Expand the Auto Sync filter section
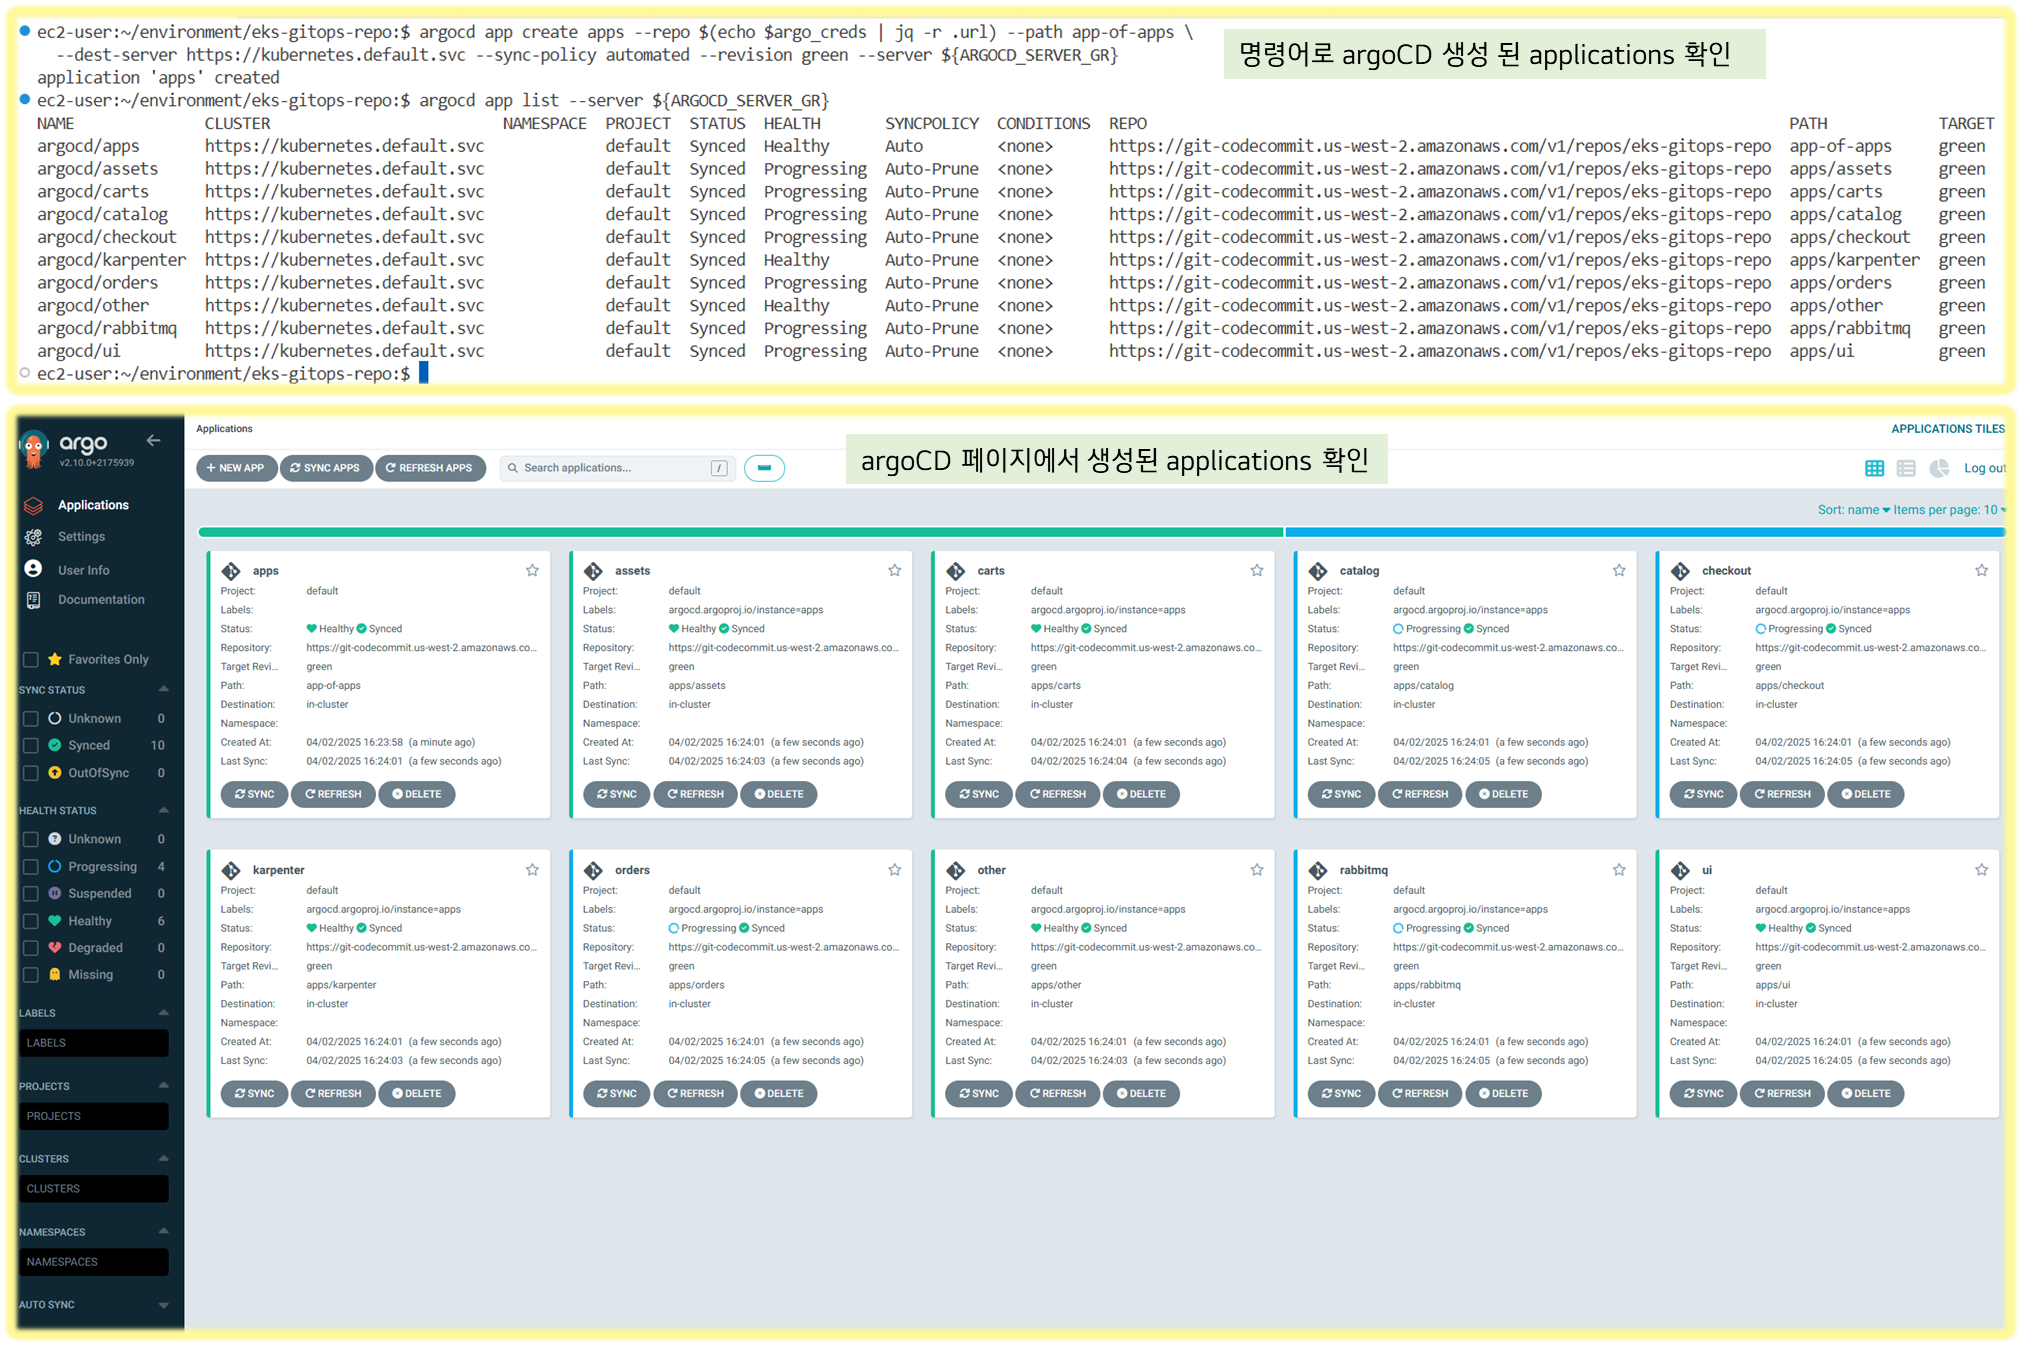The width and height of the screenshot is (2022, 1346). (x=163, y=1305)
